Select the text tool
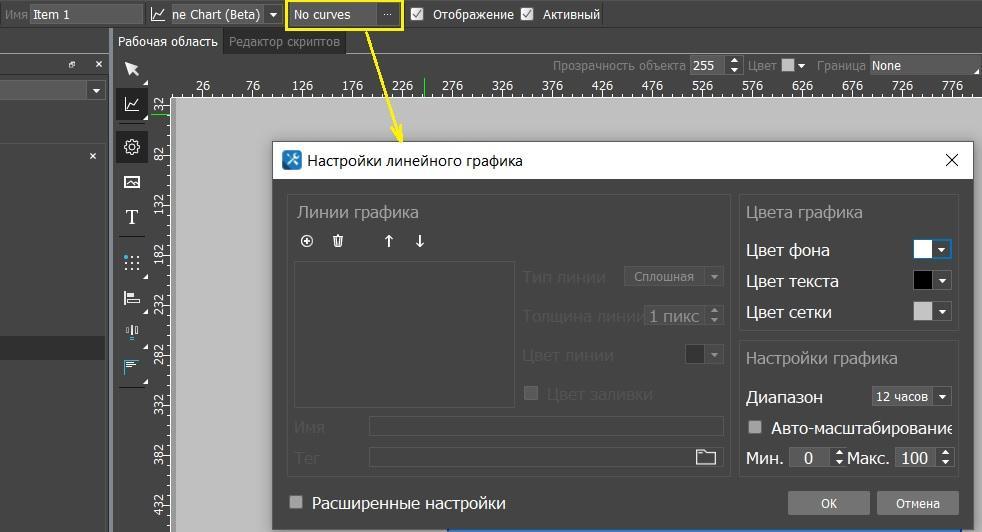 click(132, 217)
